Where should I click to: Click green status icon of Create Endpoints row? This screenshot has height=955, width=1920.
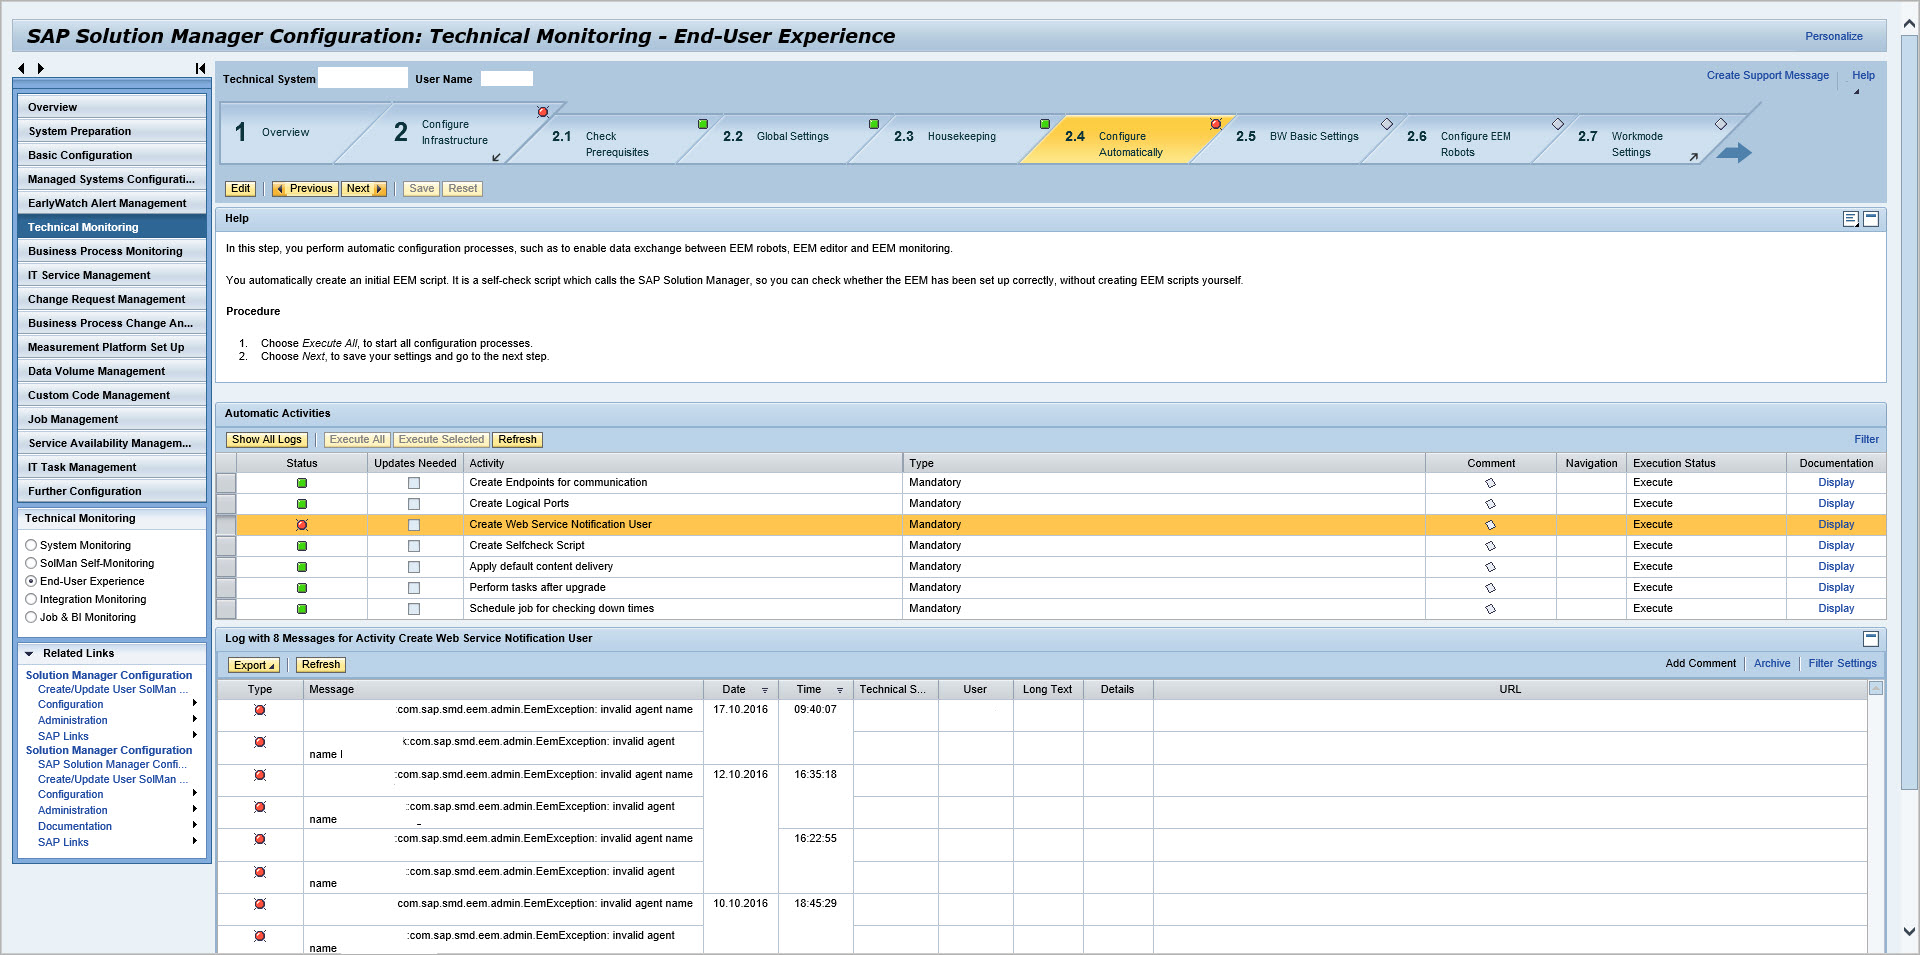[x=302, y=483]
